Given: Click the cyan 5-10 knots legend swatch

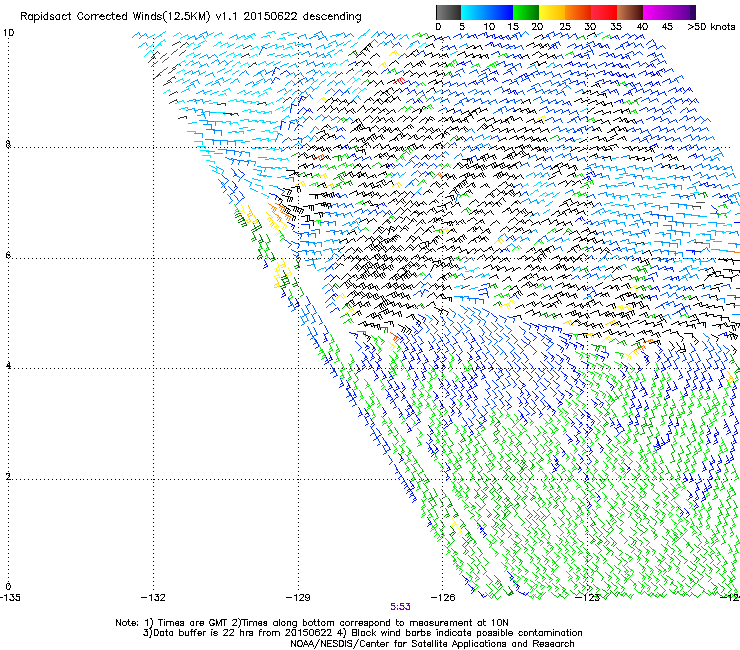Looking at the screenshot, I should [474, 12].
